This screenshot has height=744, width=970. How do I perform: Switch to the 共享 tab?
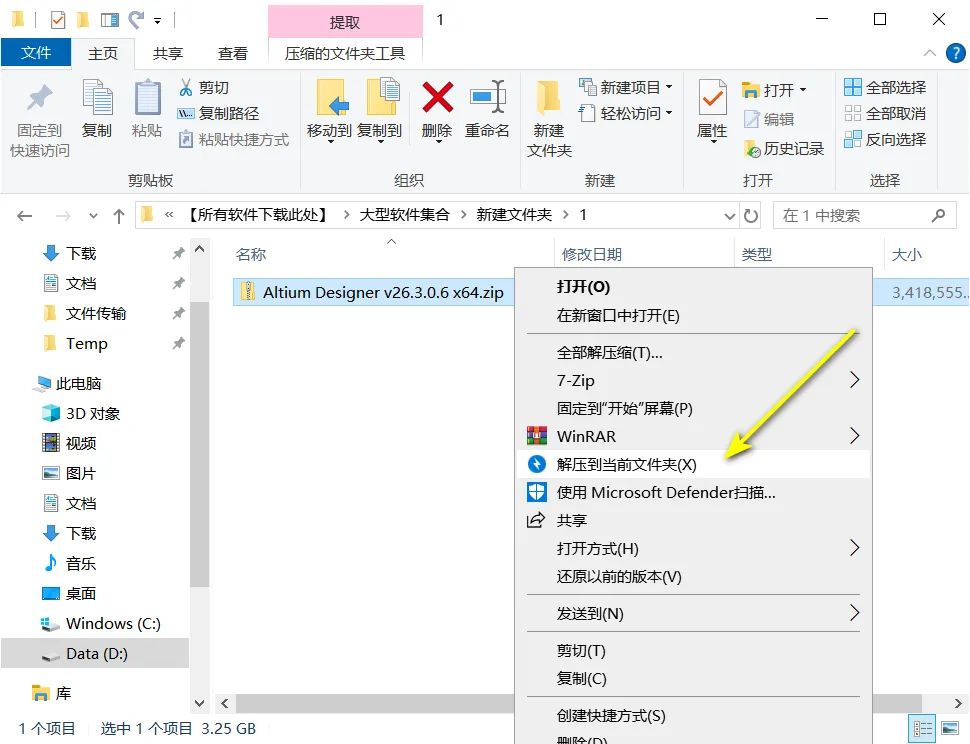168,53
